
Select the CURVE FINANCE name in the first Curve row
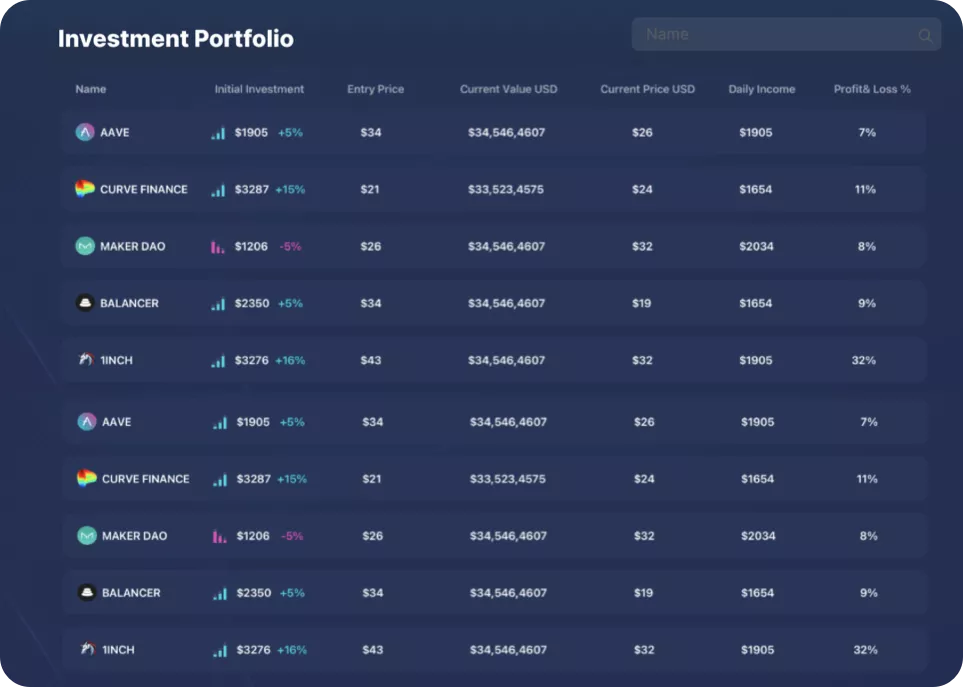pos(144,189)
